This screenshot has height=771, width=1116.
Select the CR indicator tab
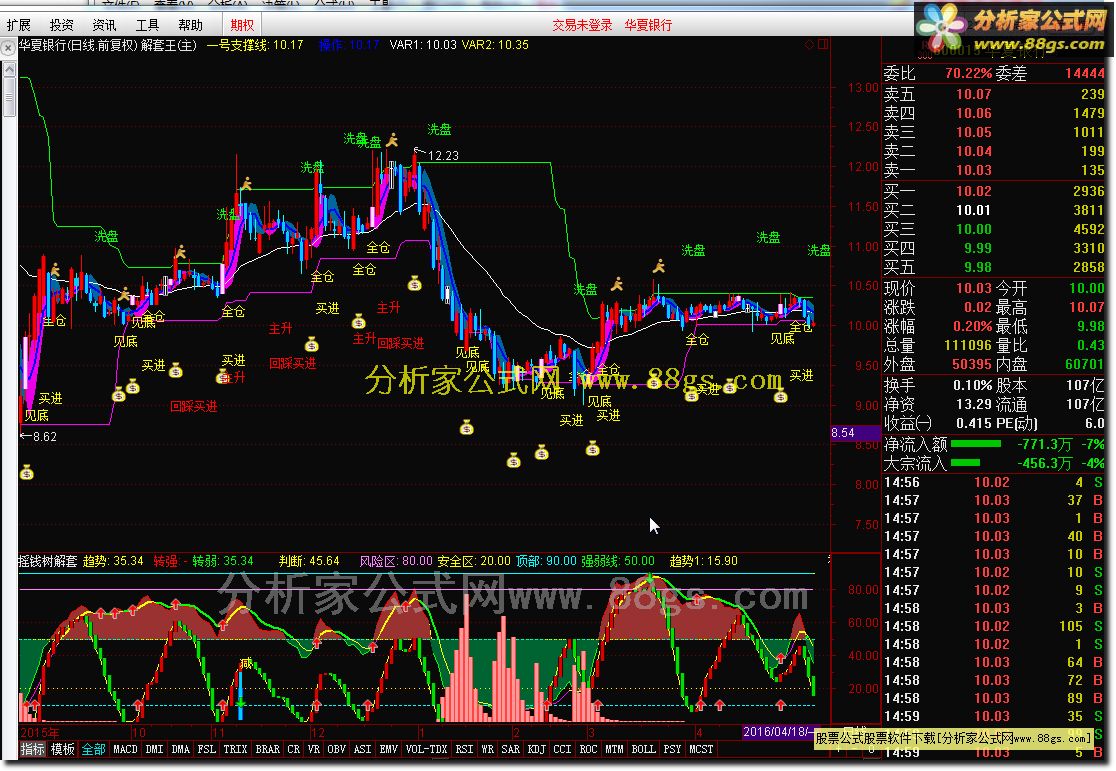click(x=294, y=749)
